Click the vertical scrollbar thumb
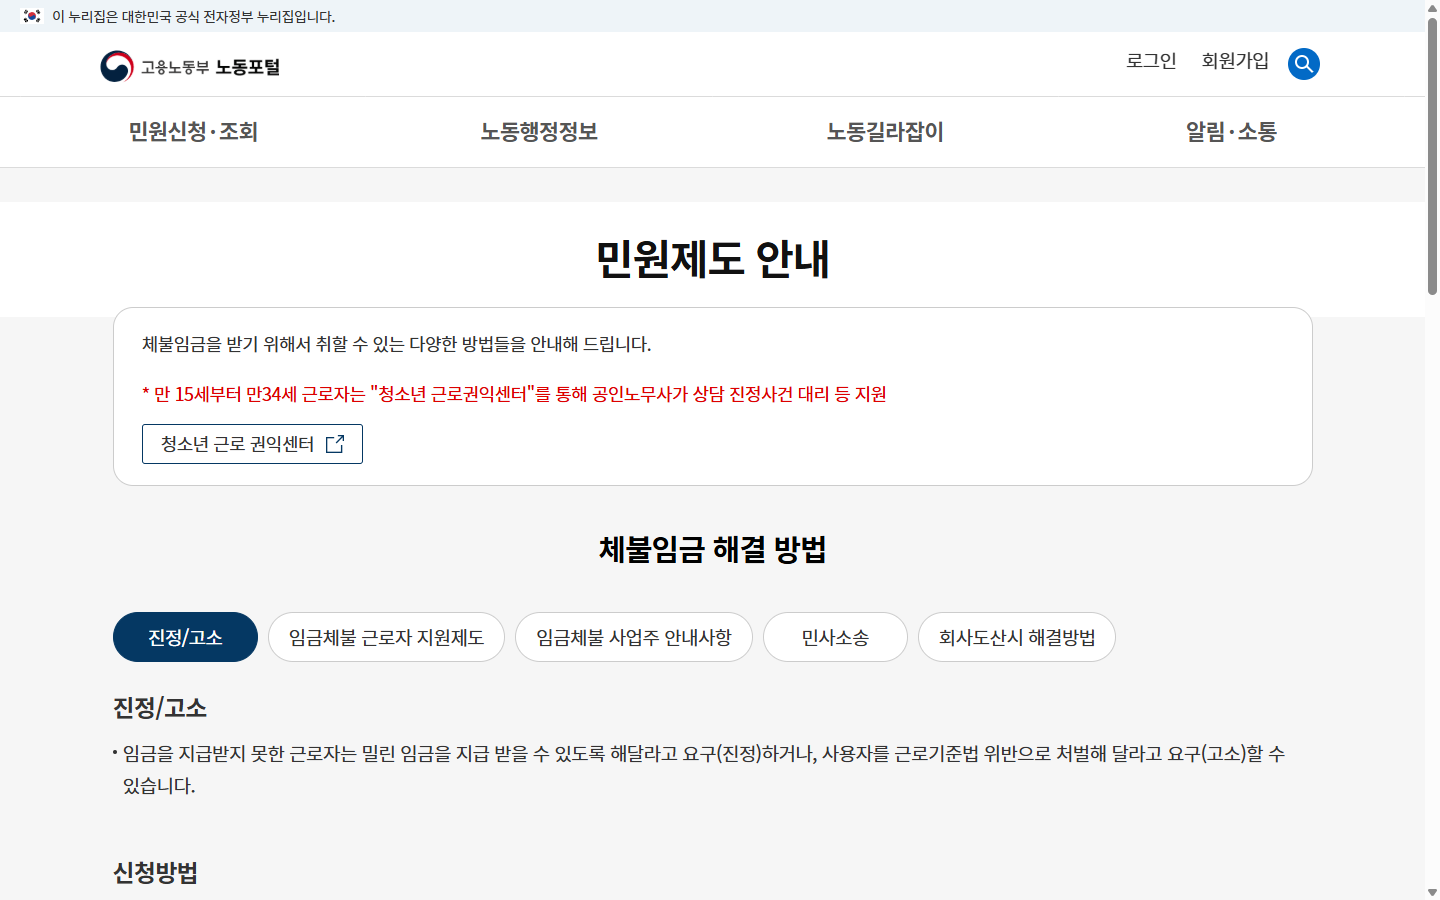The width and height of the screenshot is (1440, 900). coord(1432,155)
